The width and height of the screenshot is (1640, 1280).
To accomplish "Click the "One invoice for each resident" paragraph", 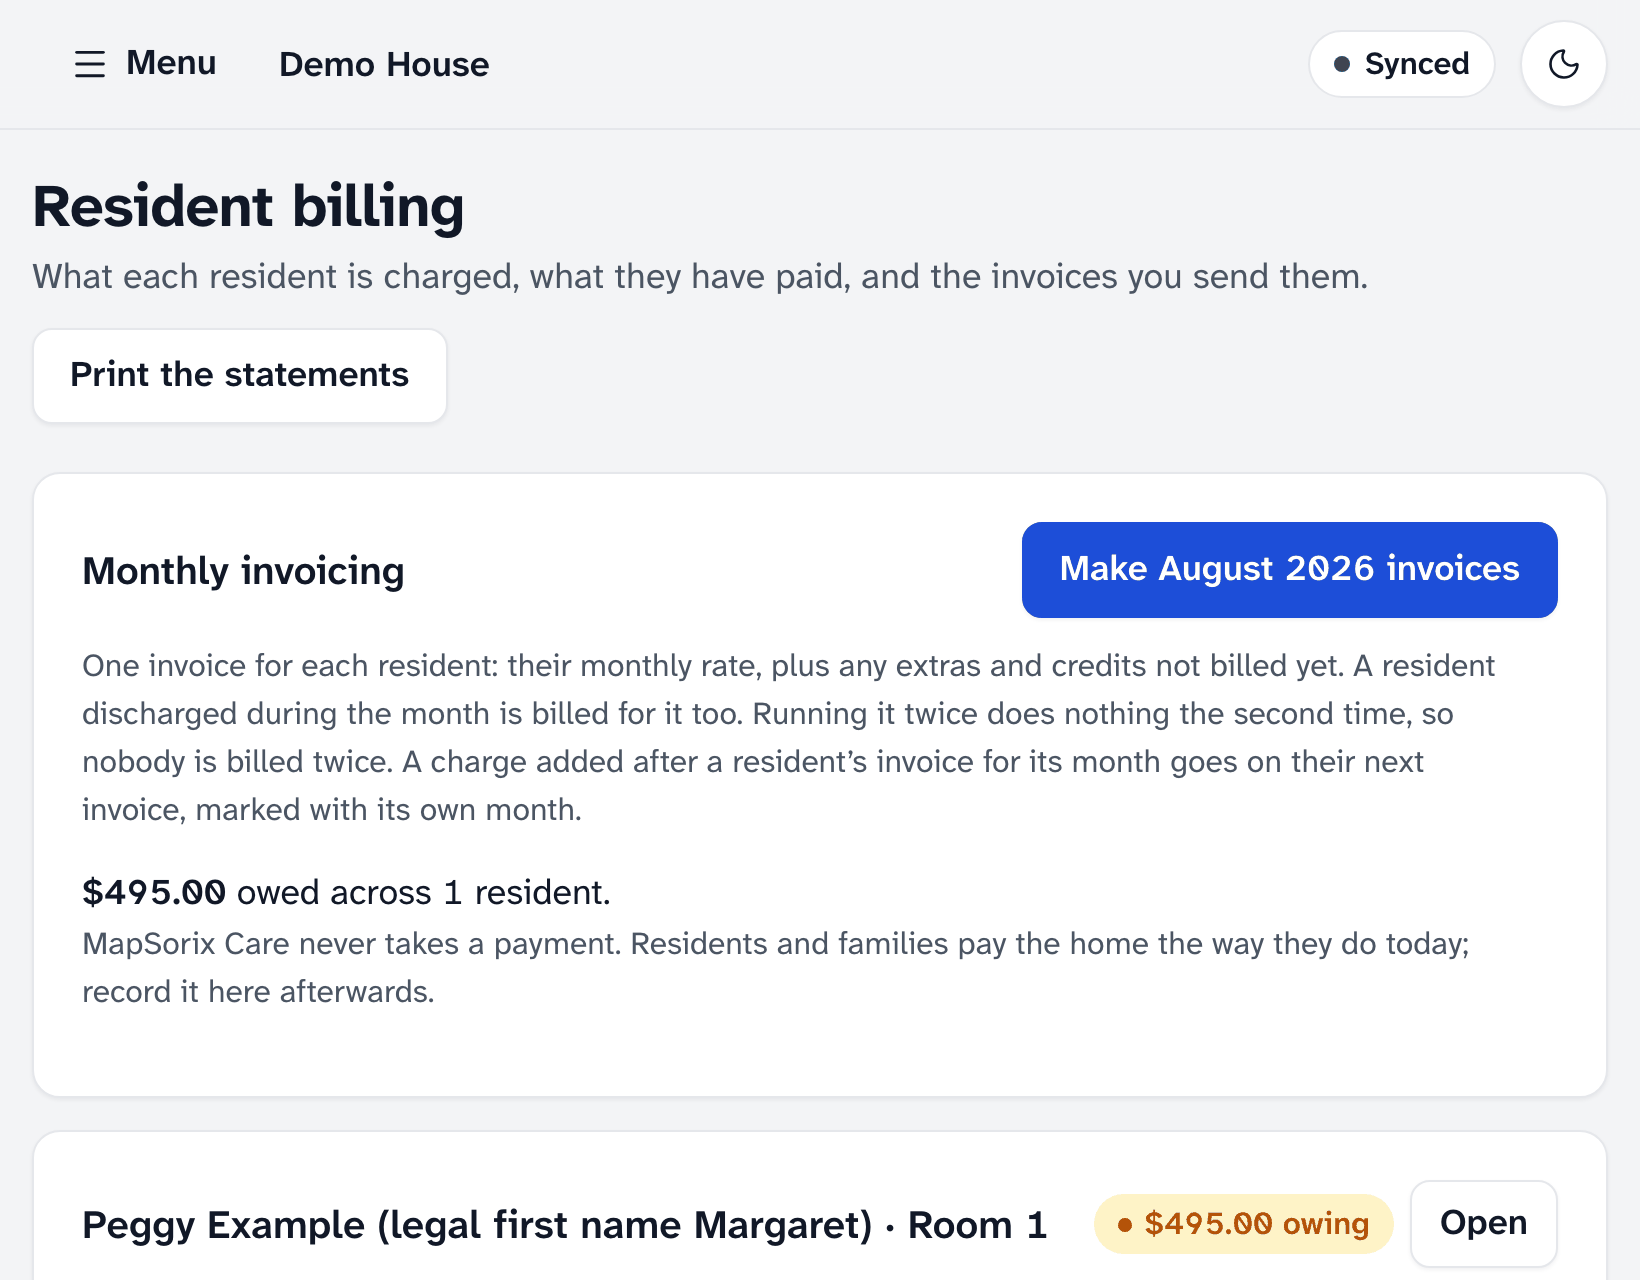I will coord(789,738).
